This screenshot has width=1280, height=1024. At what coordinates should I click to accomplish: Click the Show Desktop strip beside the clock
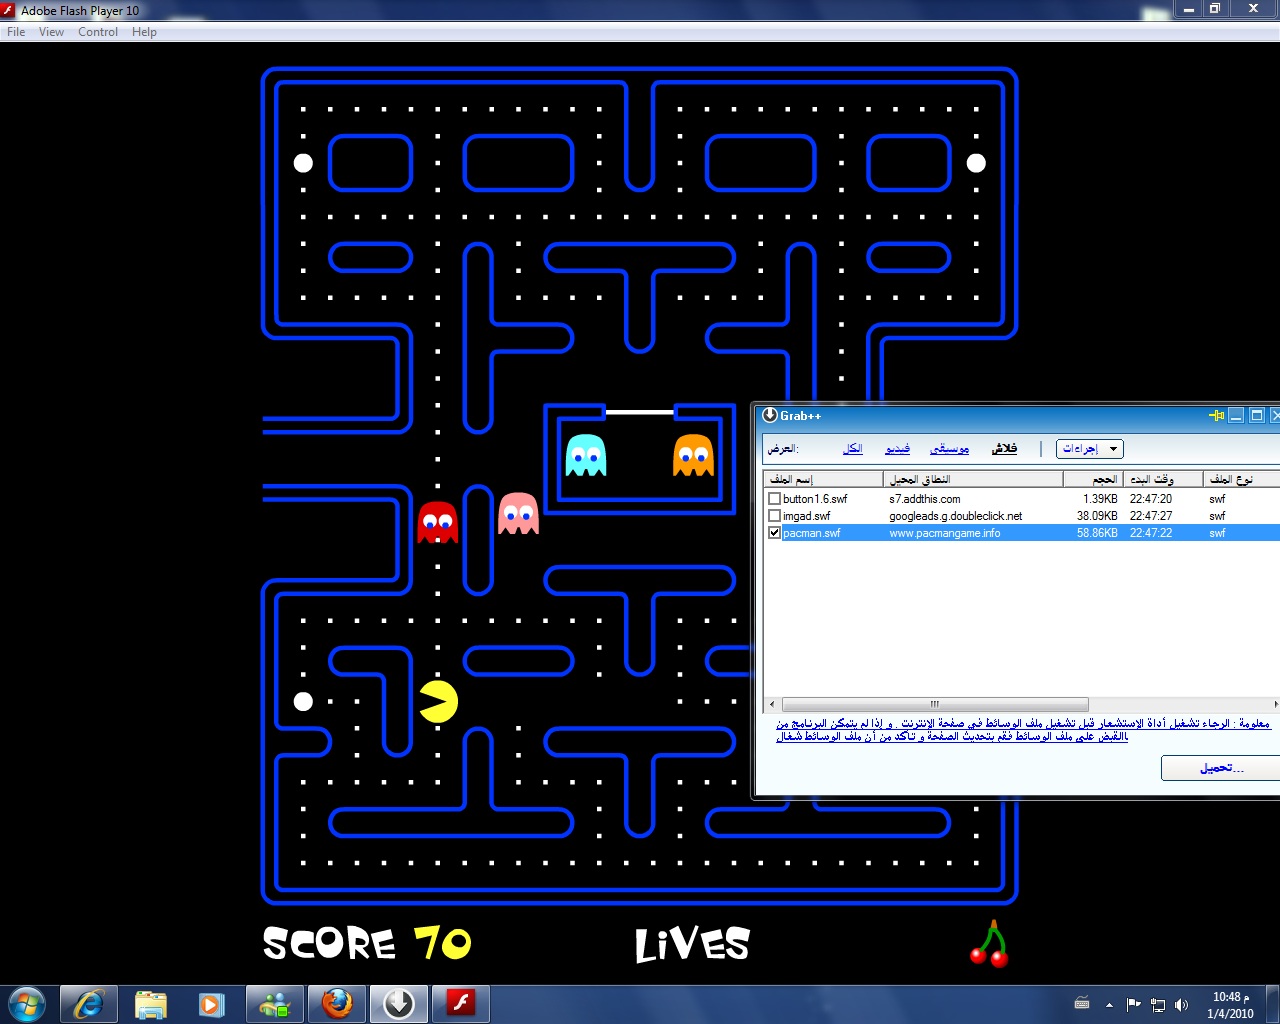point(1272,1004)
